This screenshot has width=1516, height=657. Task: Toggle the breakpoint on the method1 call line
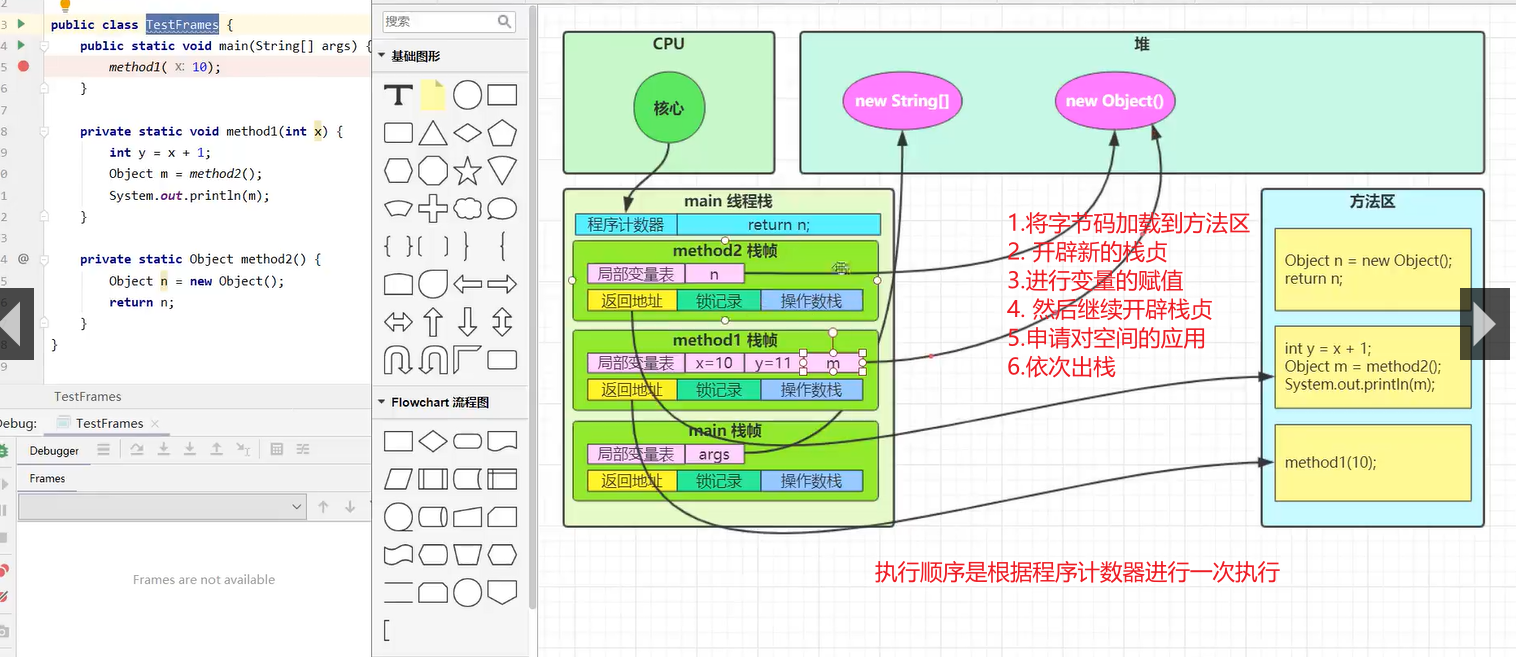point(23,67)
